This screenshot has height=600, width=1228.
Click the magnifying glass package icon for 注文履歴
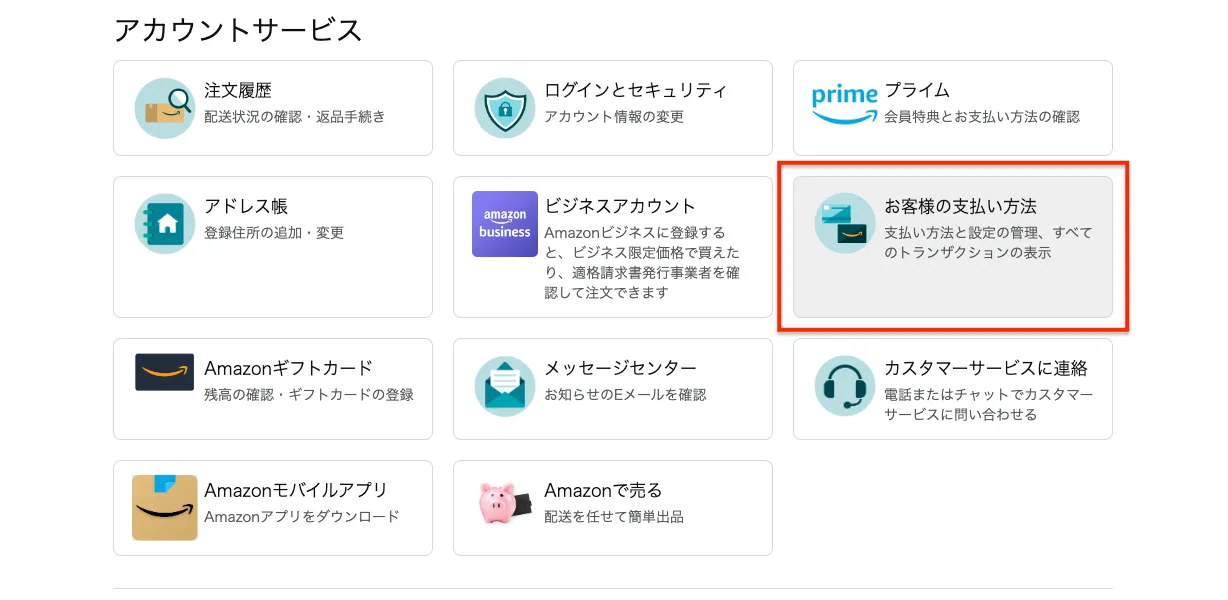tap(164, 107)
